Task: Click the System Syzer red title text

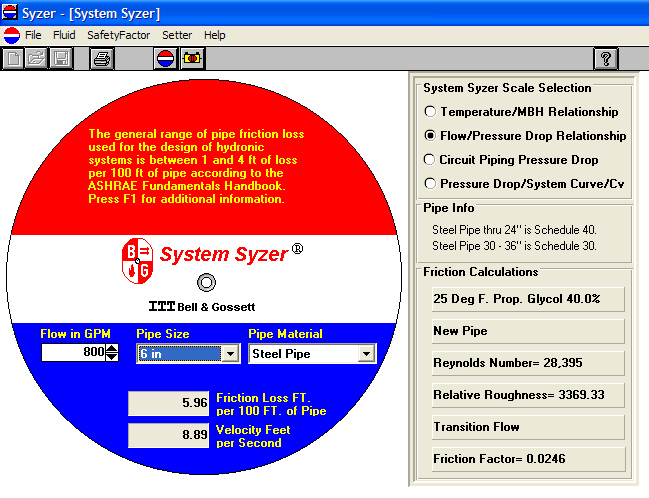Action: point(224,254)
